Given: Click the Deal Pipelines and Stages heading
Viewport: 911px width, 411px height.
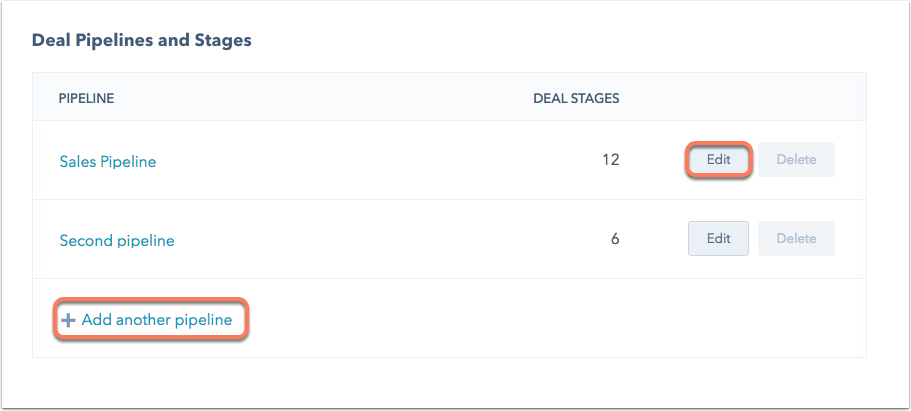Looking at the screenshot, I should (141, 41).
